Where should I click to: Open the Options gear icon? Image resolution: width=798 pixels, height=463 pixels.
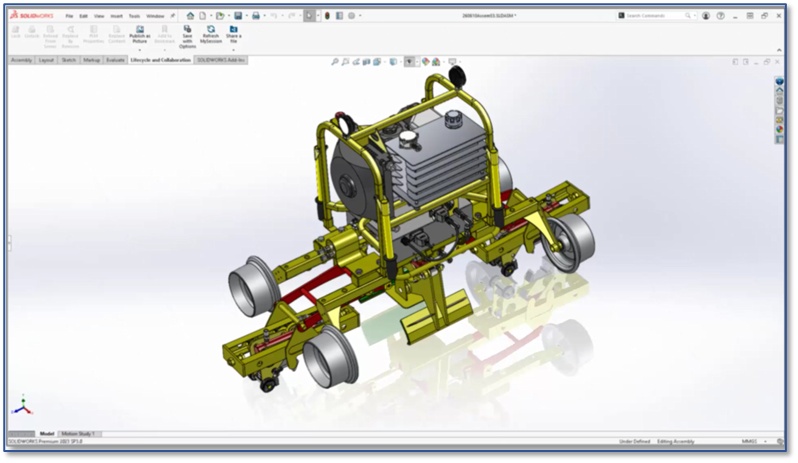pyautogui.click(x=352, y=16)
